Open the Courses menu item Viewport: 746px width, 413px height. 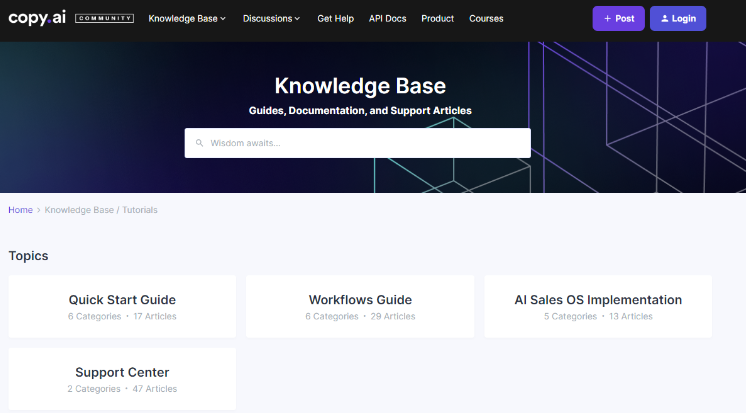tap(486, 18)
